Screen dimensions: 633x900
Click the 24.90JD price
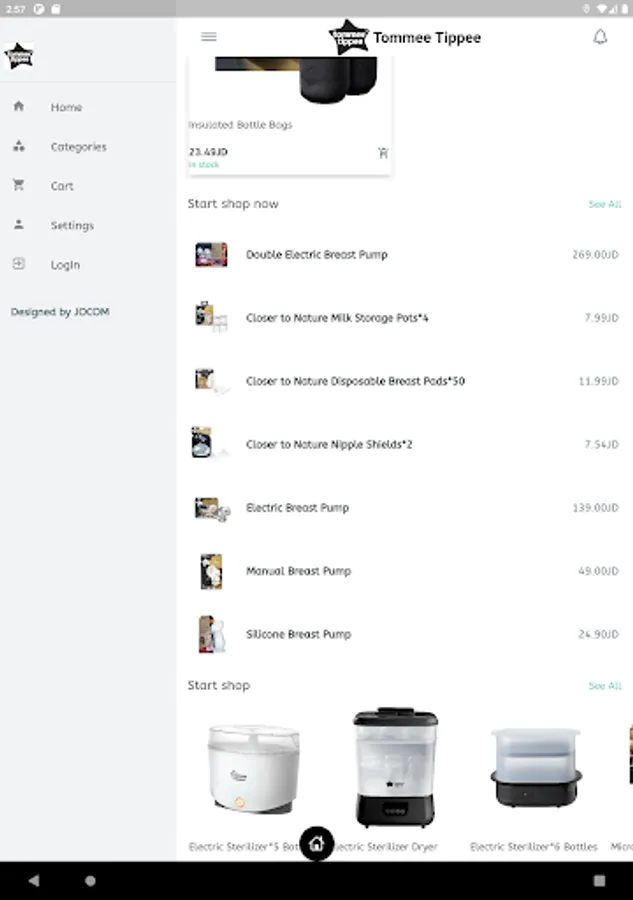(599, 634)
